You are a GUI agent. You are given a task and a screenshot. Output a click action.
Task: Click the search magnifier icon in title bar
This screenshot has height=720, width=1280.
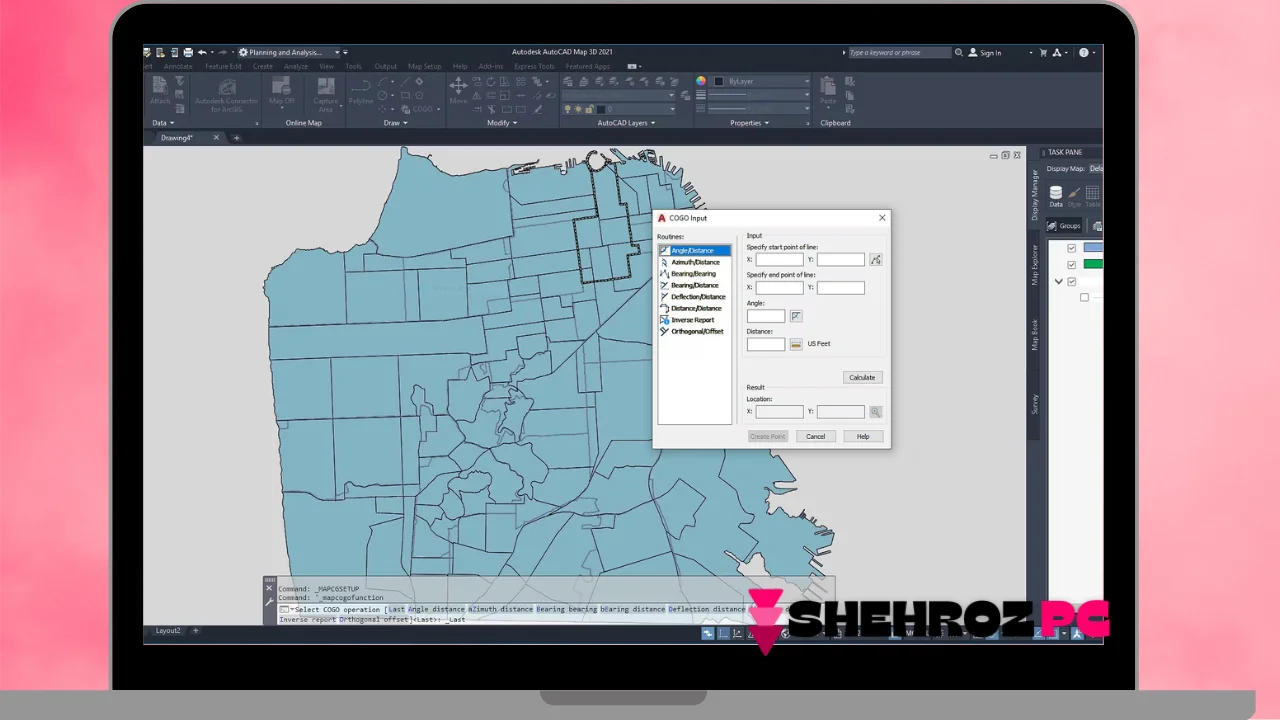[x=959, y=52]
